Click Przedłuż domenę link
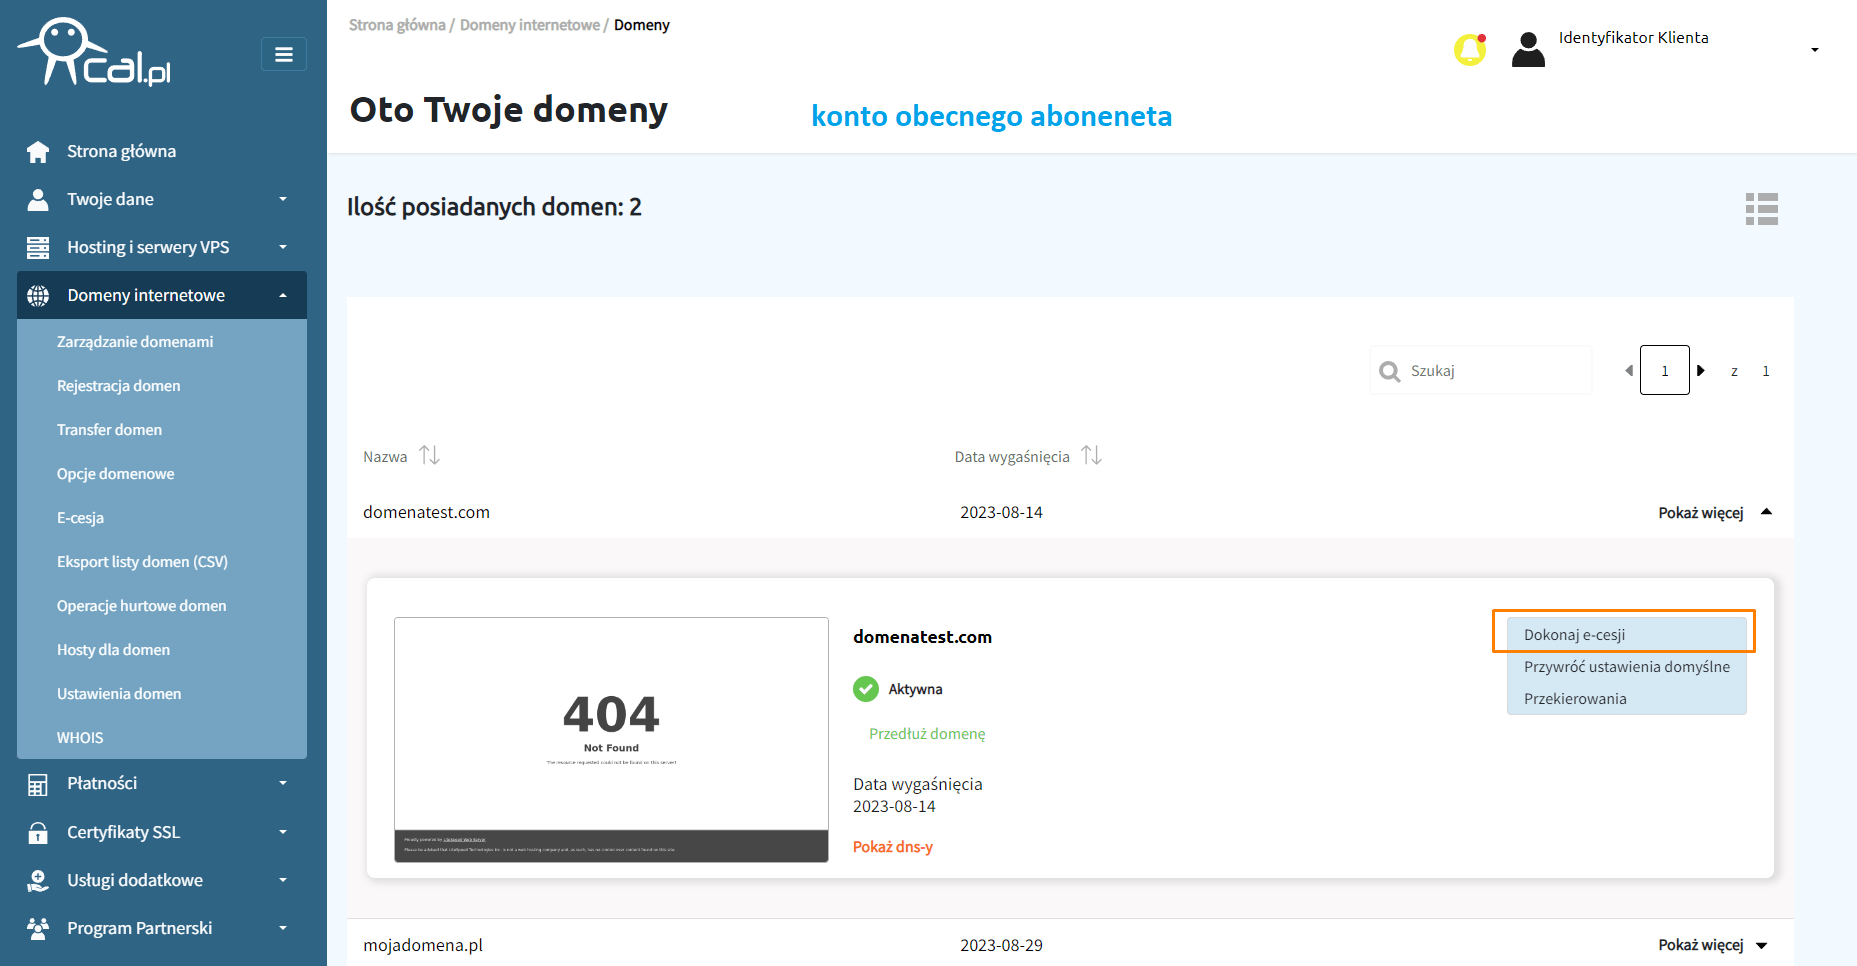 [927, 734]
